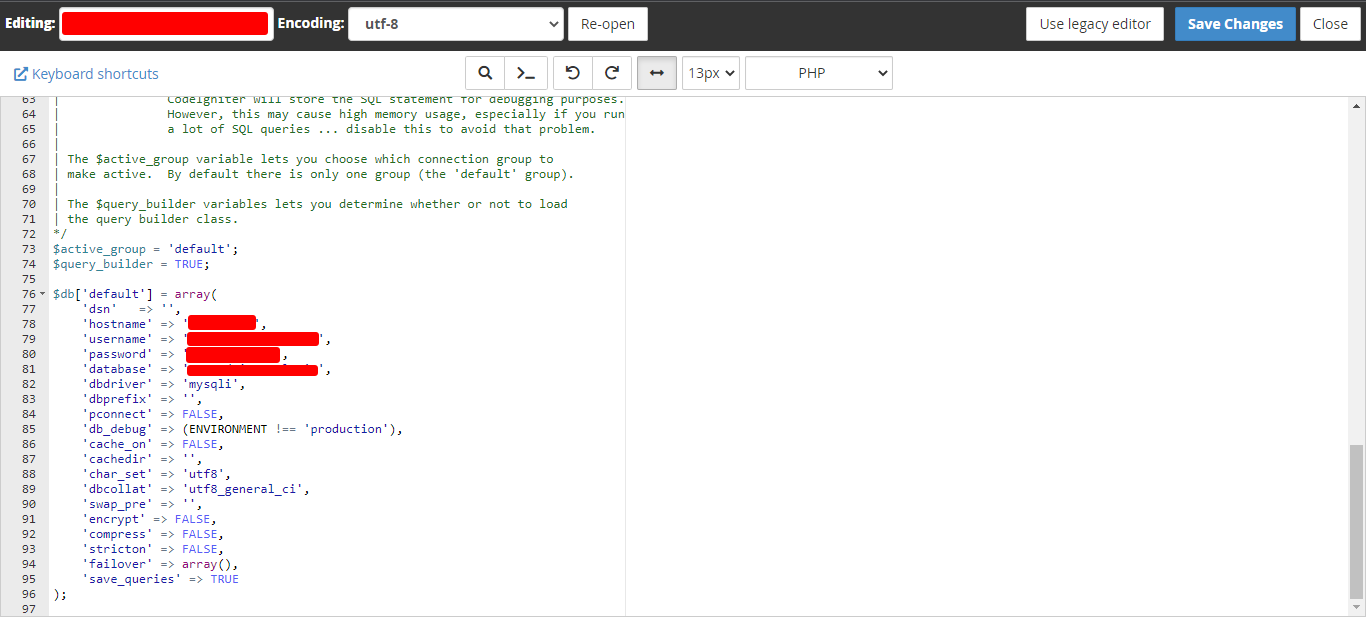Open the PHP language mode dropdown
Viewport: 1366px width, 632px height.
(x=818, y=73)
